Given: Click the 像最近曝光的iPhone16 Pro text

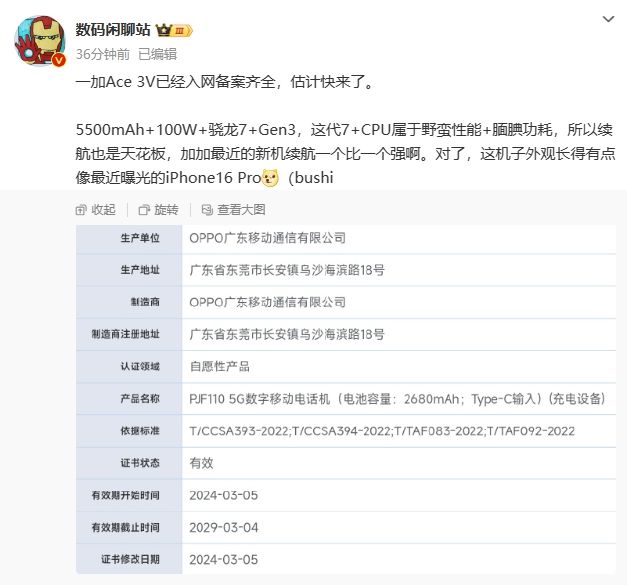Looking at the screenshot, I should (x=168, y=178).
